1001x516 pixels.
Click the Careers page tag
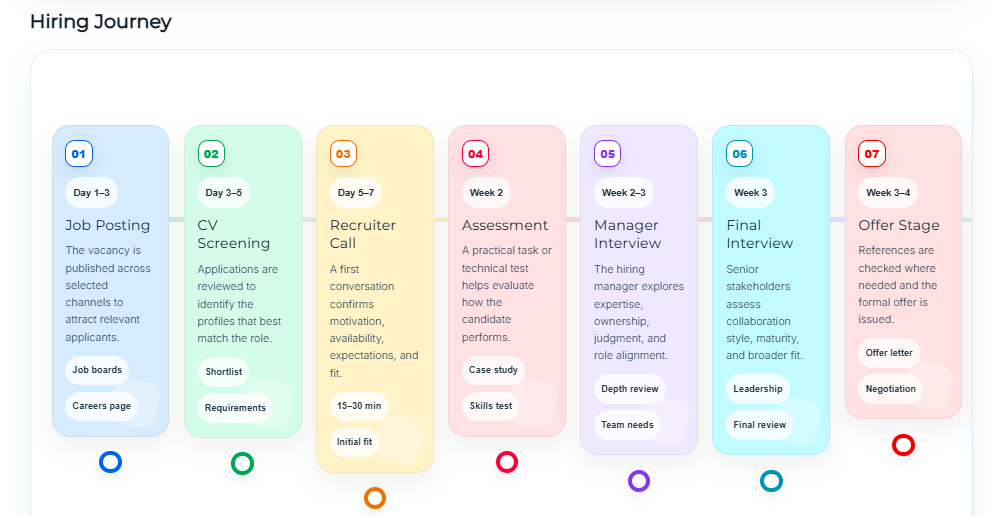click(101, 406)
